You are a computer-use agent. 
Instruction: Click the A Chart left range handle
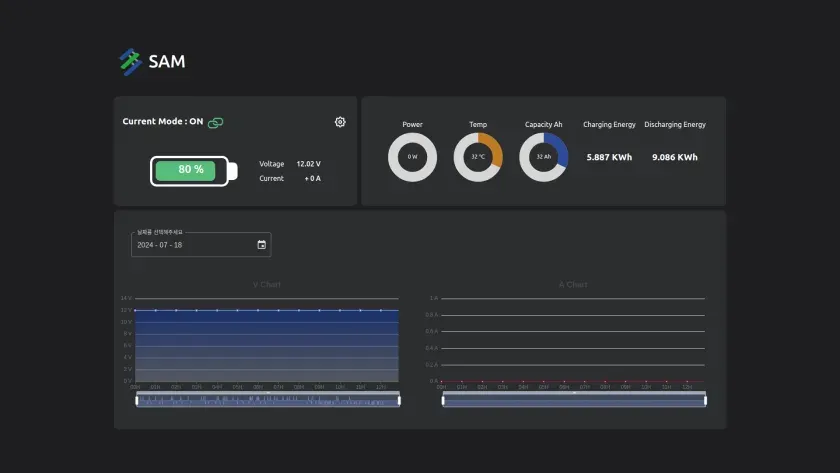pyautogui.click(x=443, y=400)
